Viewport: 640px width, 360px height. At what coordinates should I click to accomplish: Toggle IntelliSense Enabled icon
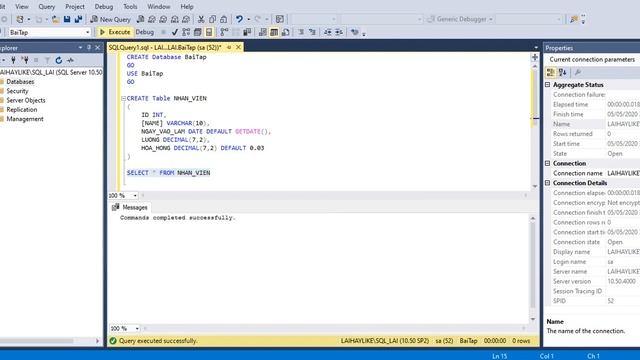209,32
